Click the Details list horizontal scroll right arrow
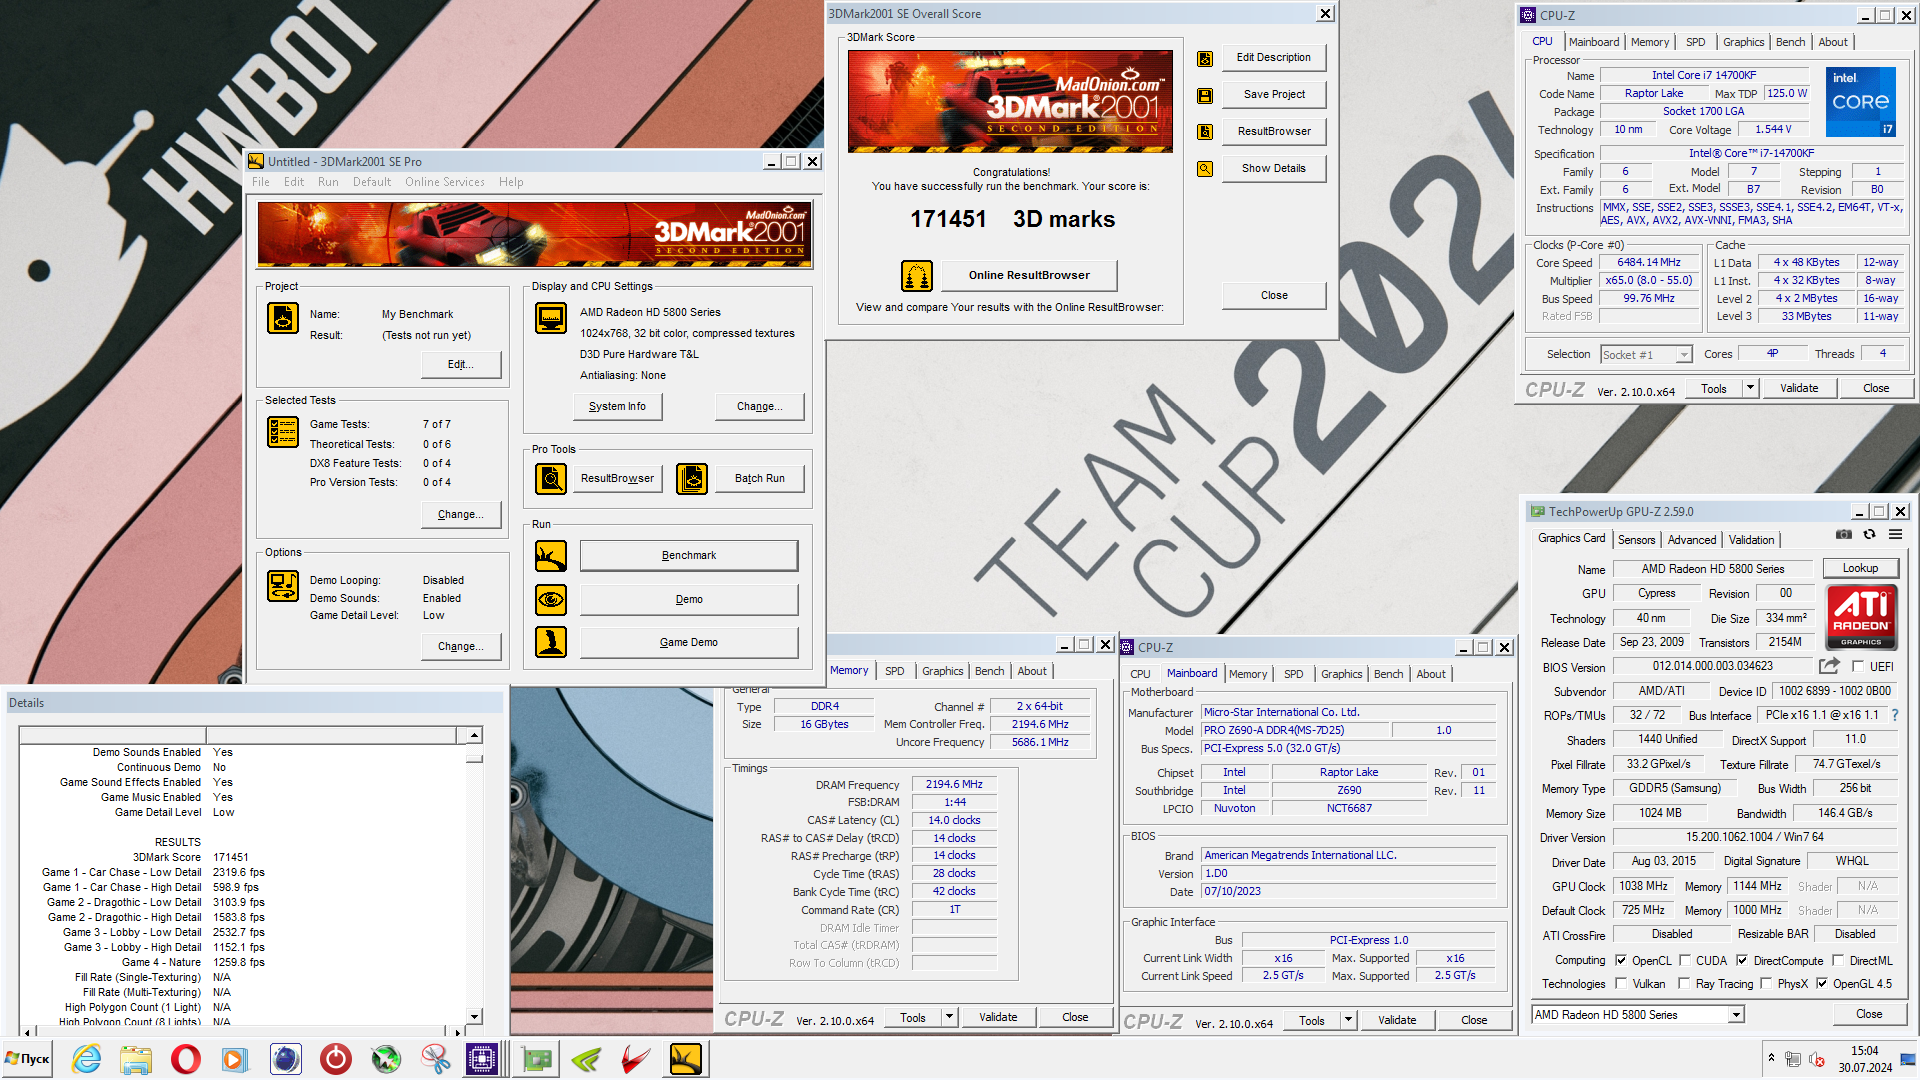Viewport: 1920px width, 1080px height. [458, 1031]
